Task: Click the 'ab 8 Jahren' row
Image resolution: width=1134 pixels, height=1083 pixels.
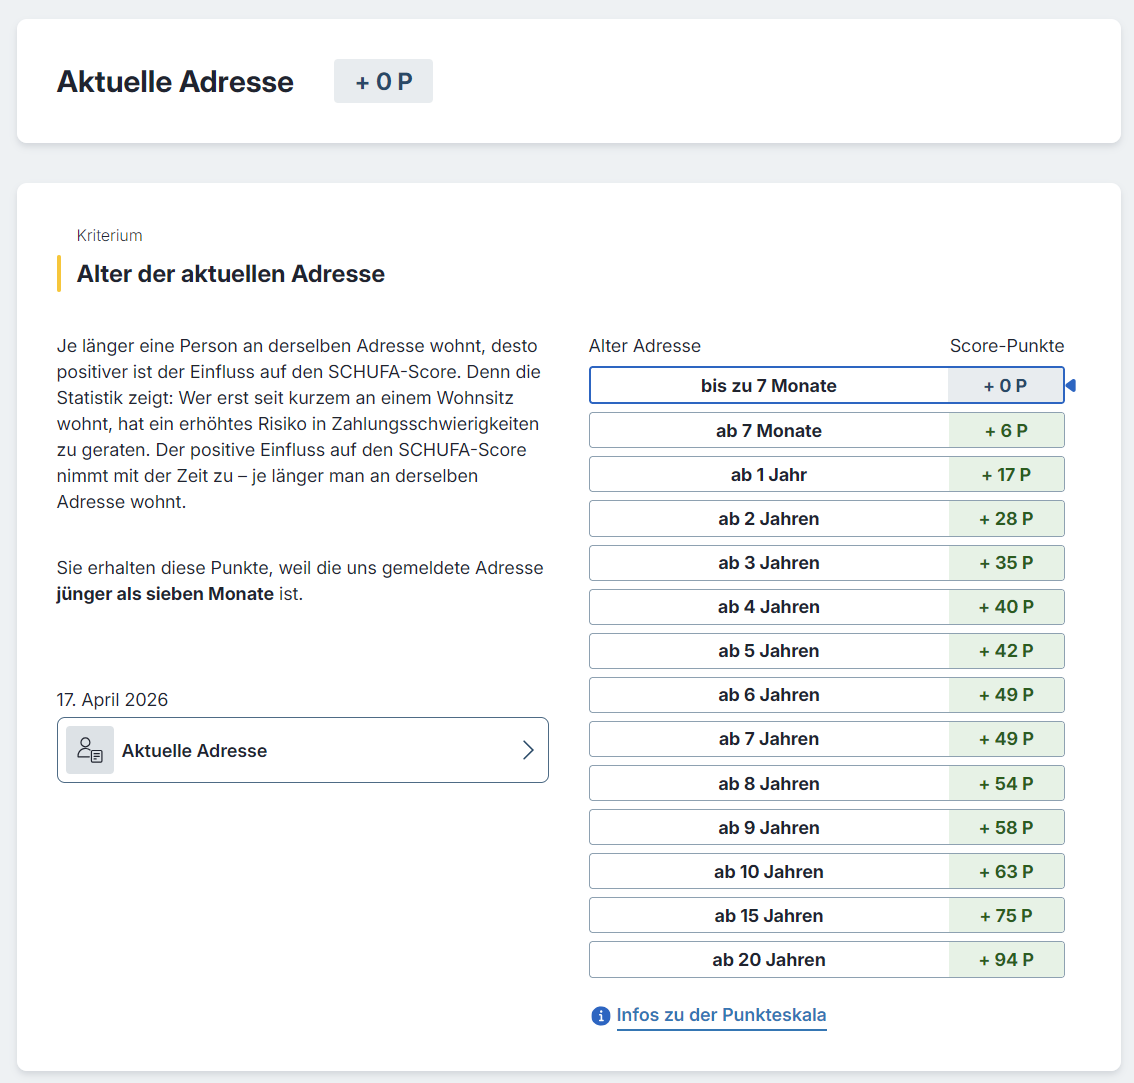Action: pyautogui.click(x=768, y=784)
